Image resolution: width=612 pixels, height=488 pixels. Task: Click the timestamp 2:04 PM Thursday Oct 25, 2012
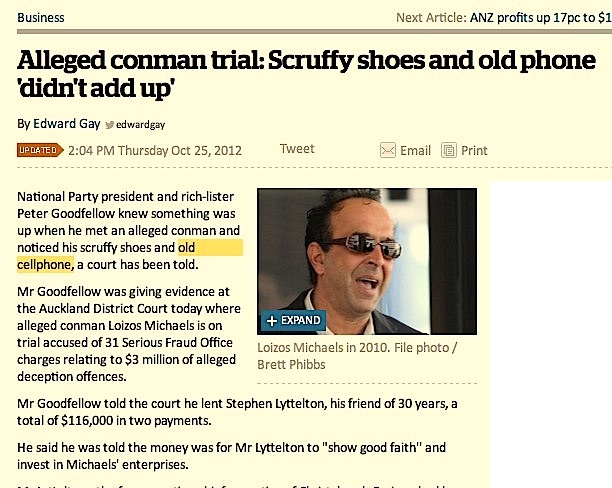(x=155, y=151)
